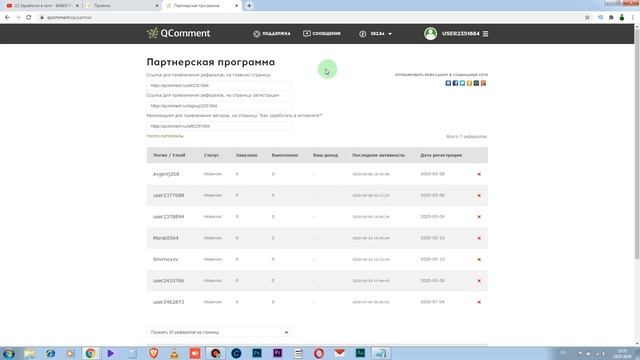Open Chrome from the taskbar
Screen dimensions: 640x360
91,353
